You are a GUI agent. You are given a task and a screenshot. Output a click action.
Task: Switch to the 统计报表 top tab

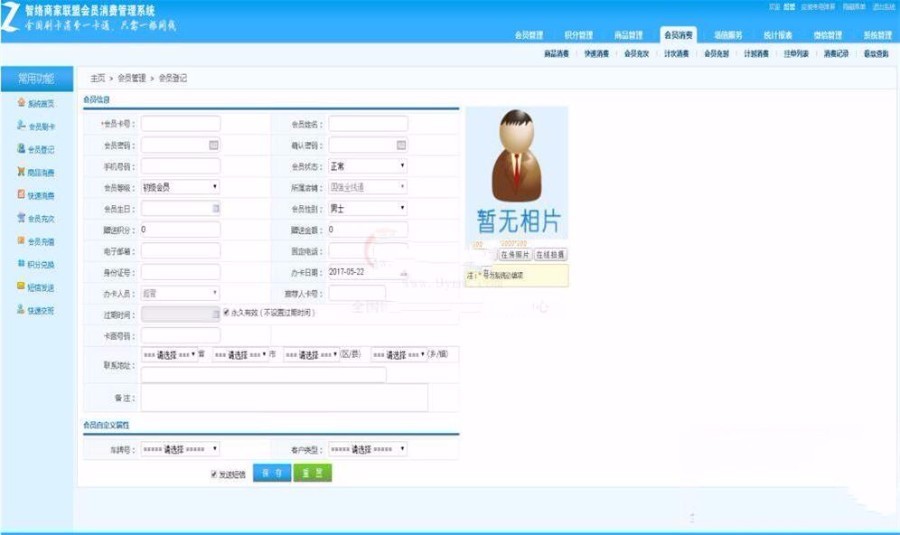click(780, 35)
